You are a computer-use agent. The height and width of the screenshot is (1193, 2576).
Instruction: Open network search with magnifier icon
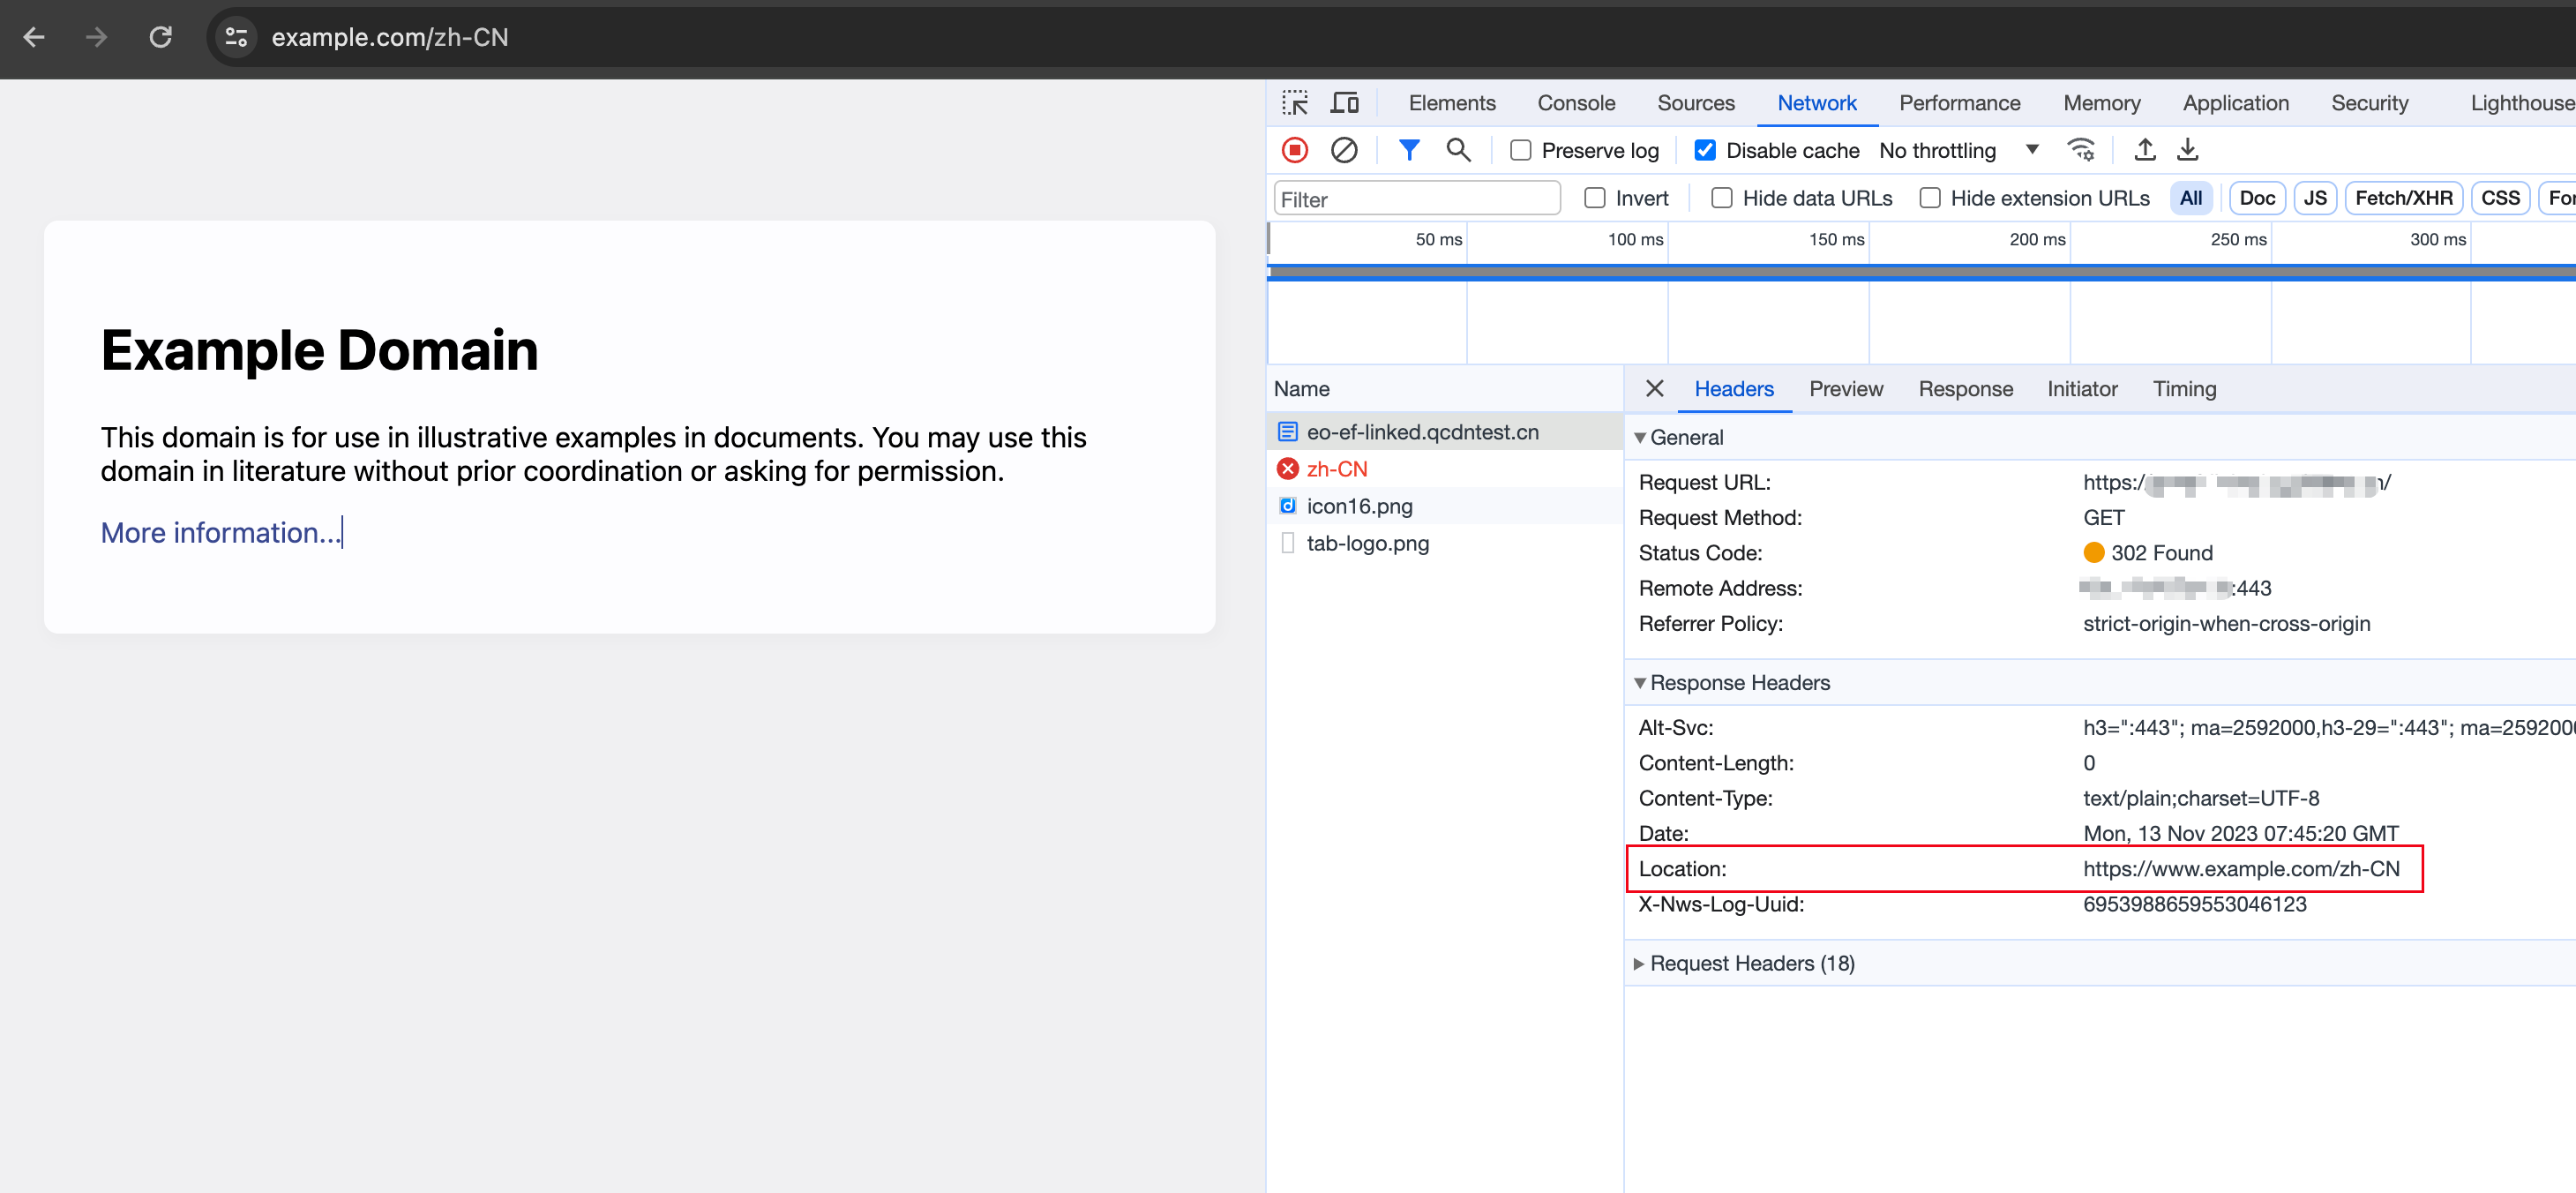click(x=1458, y=150)
